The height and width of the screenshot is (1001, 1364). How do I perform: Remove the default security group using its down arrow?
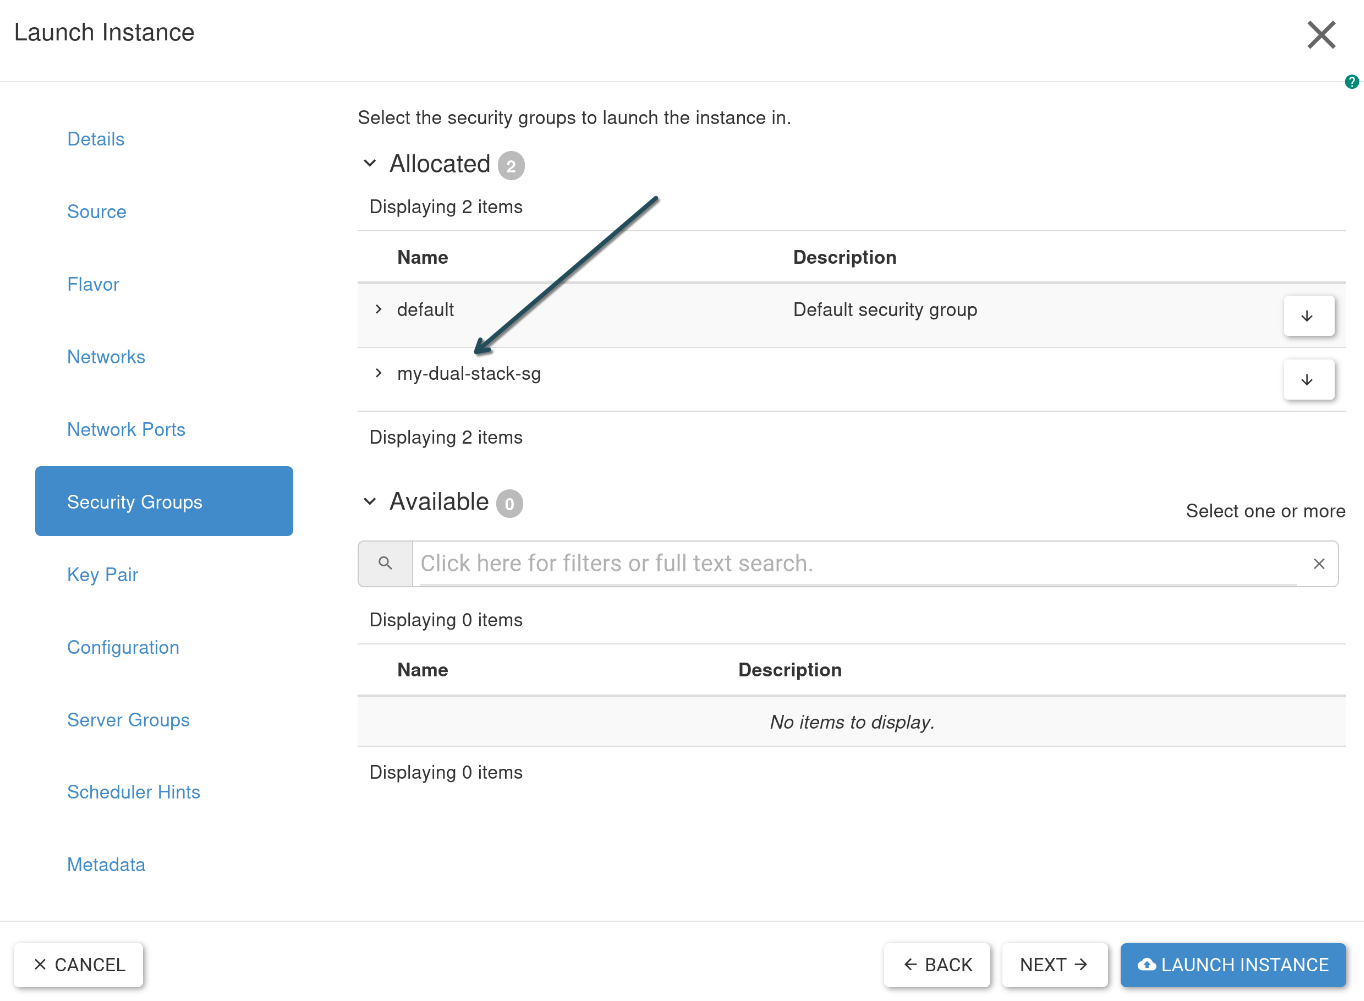[x=1308, y=316]
